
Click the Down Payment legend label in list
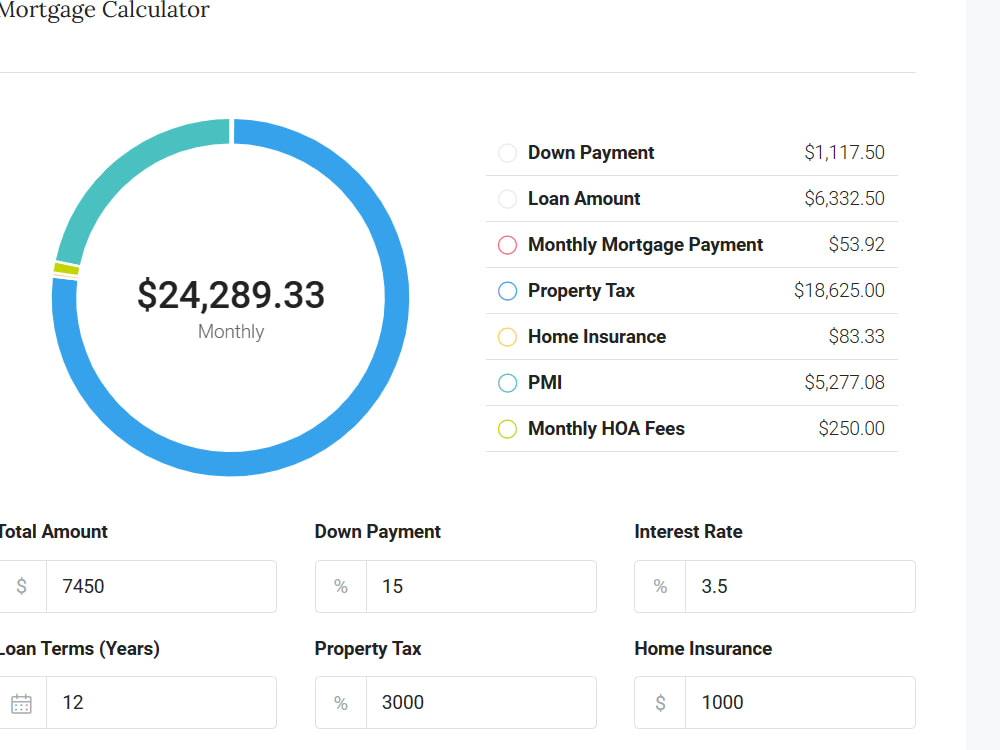click(591, 153)
